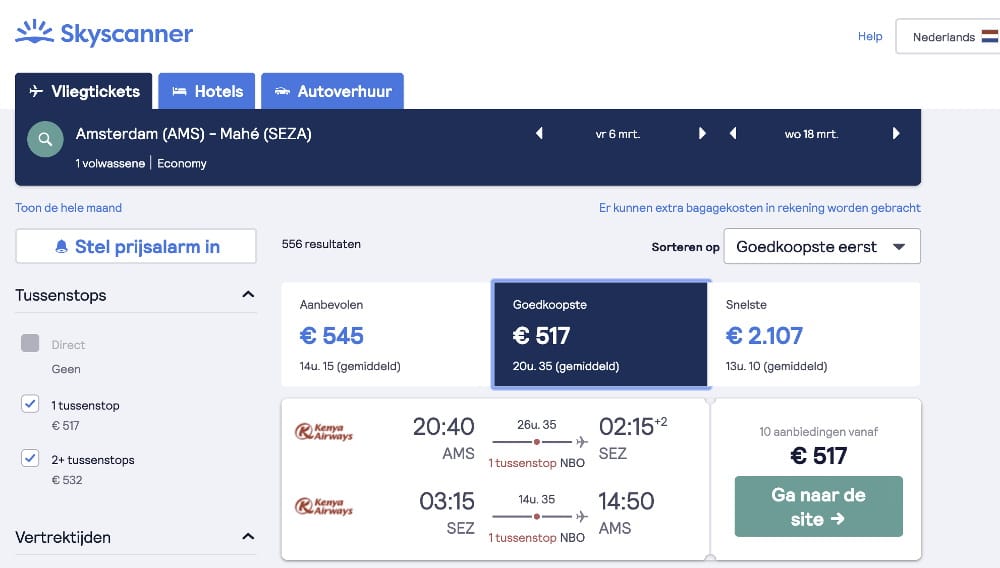
Task: Click the Help link
Action: (870, 36)
